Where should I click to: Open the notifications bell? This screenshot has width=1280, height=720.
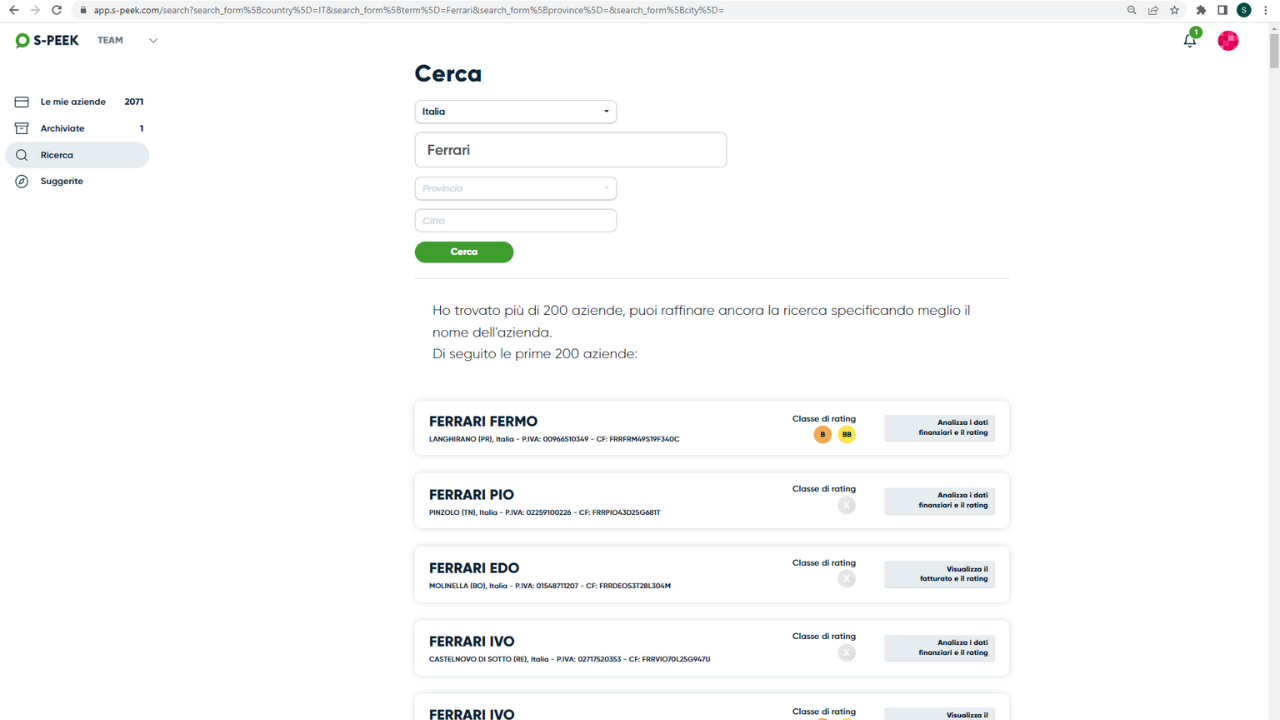click(1190, 40)
